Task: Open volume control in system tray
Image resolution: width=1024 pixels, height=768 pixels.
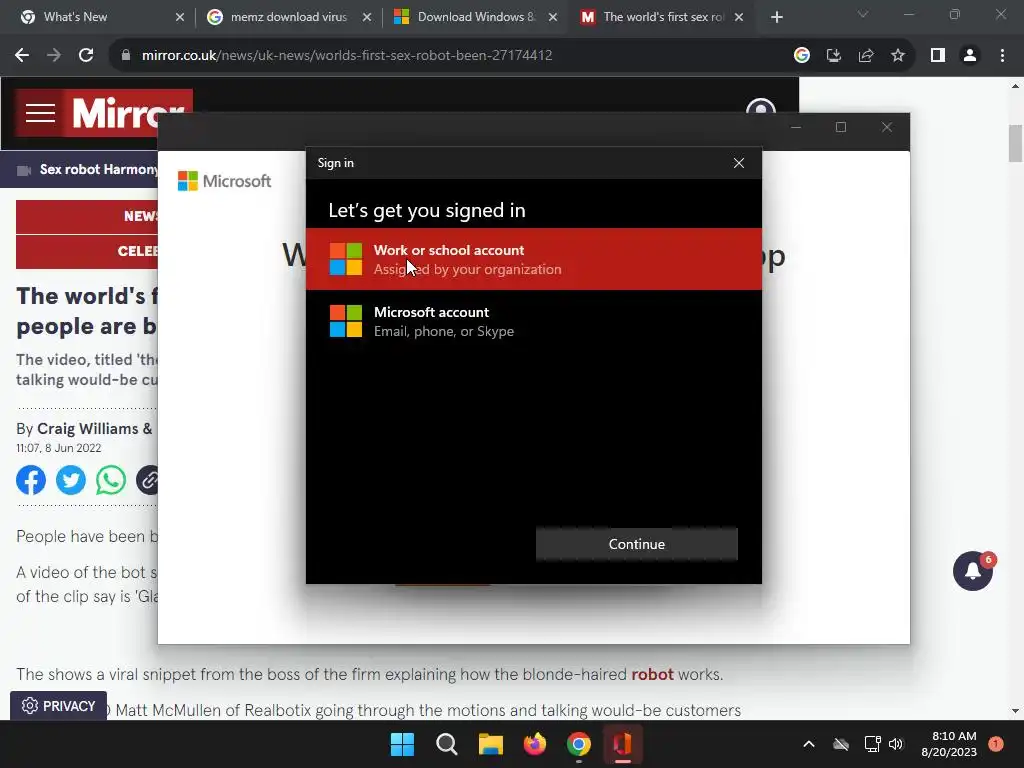Action: click(x=896, y=744)
